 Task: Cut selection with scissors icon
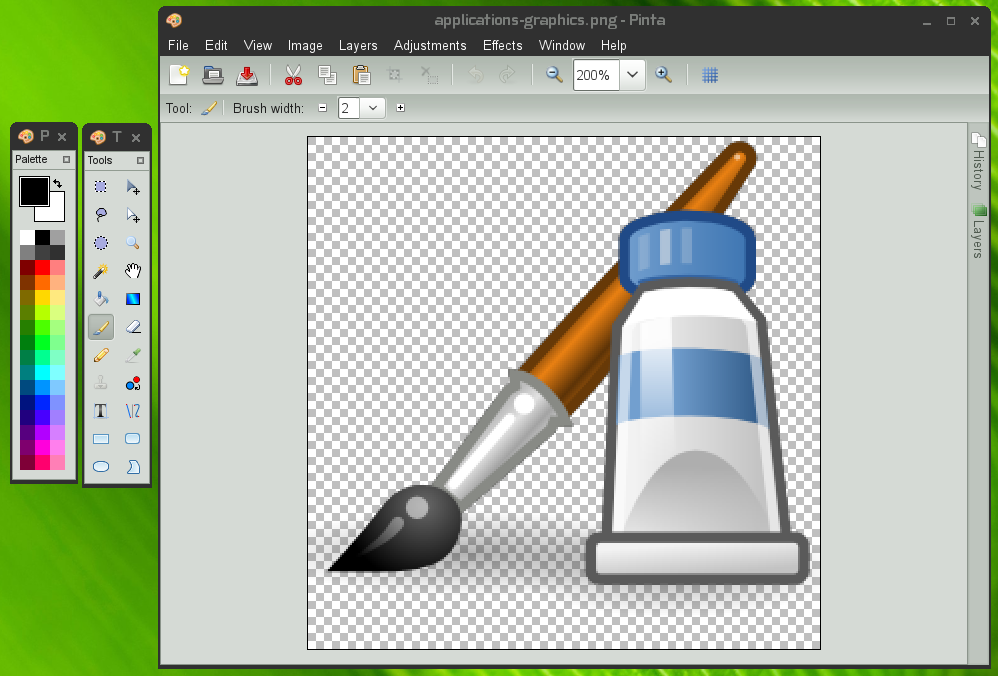(x=293, y=75)
